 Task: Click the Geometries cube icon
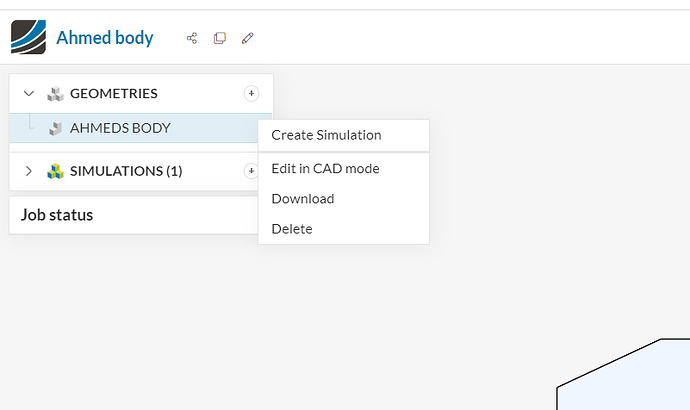(x=55, y=94)
